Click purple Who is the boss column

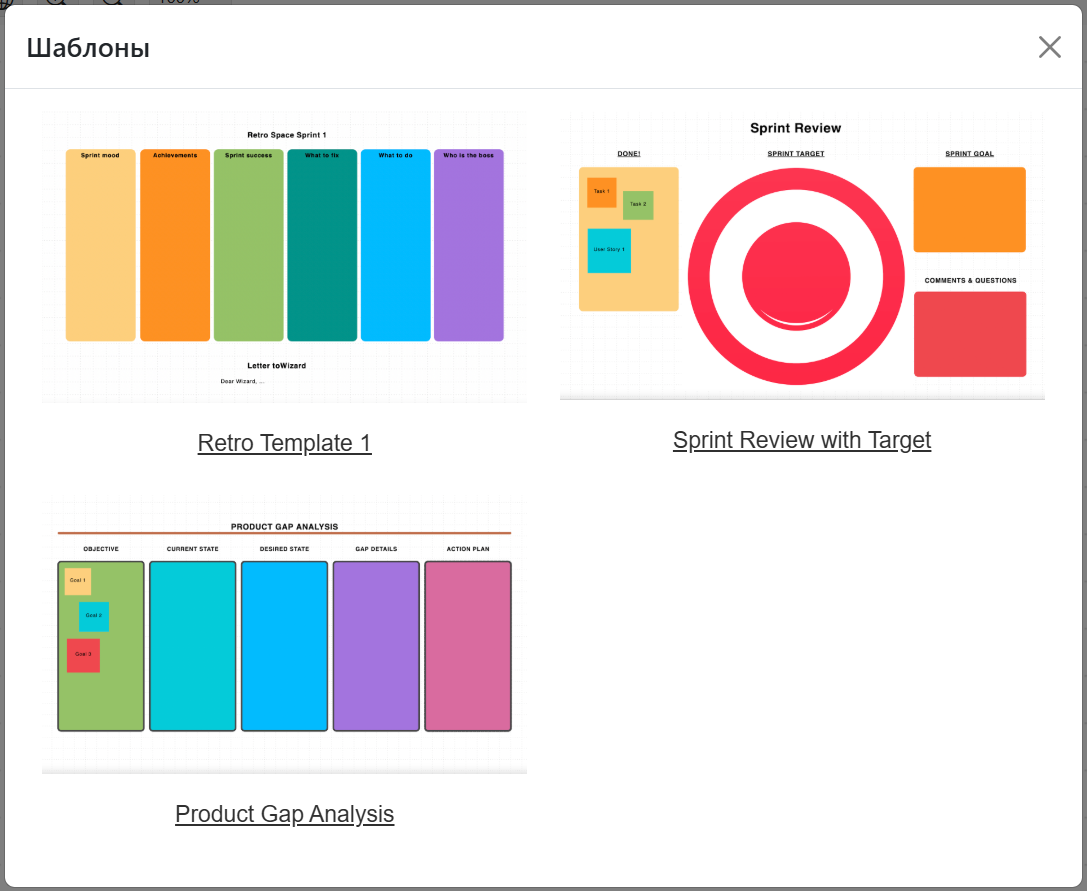[x=468, y=250]
